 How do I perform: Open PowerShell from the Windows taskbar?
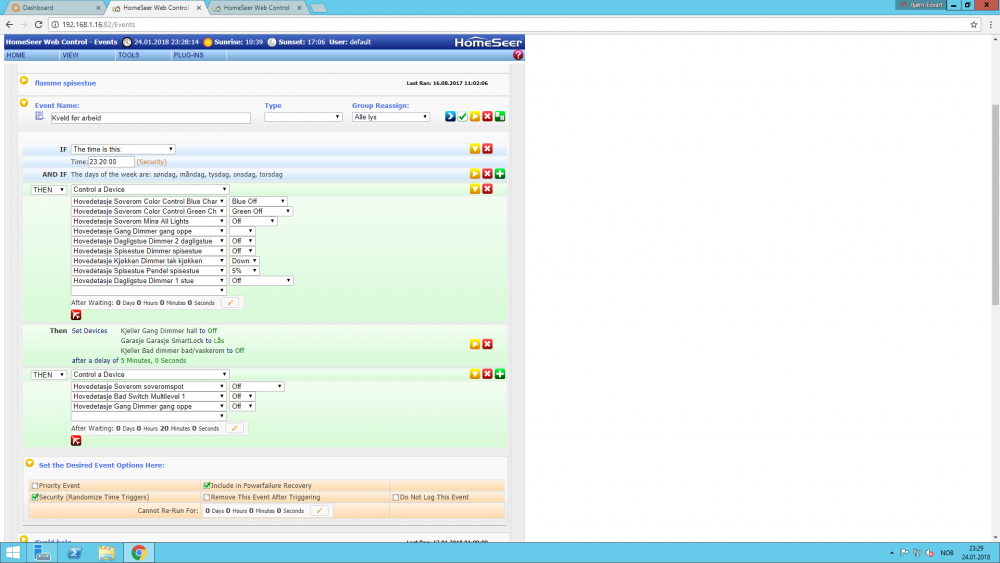click(74, 552)
